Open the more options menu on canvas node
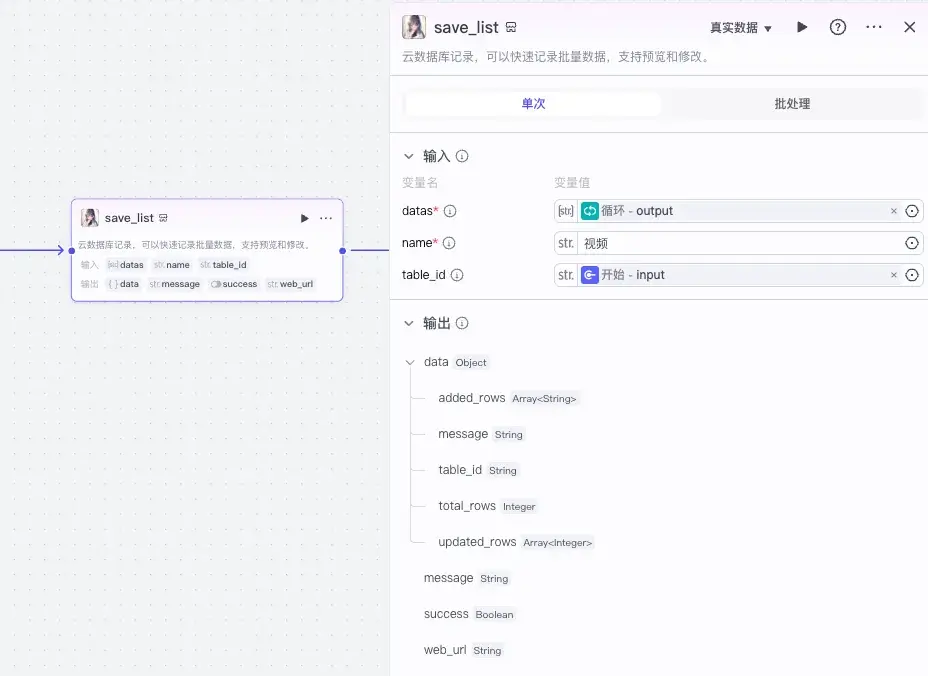The height and width of the screenshot is (676, 928). pos(325,218)
